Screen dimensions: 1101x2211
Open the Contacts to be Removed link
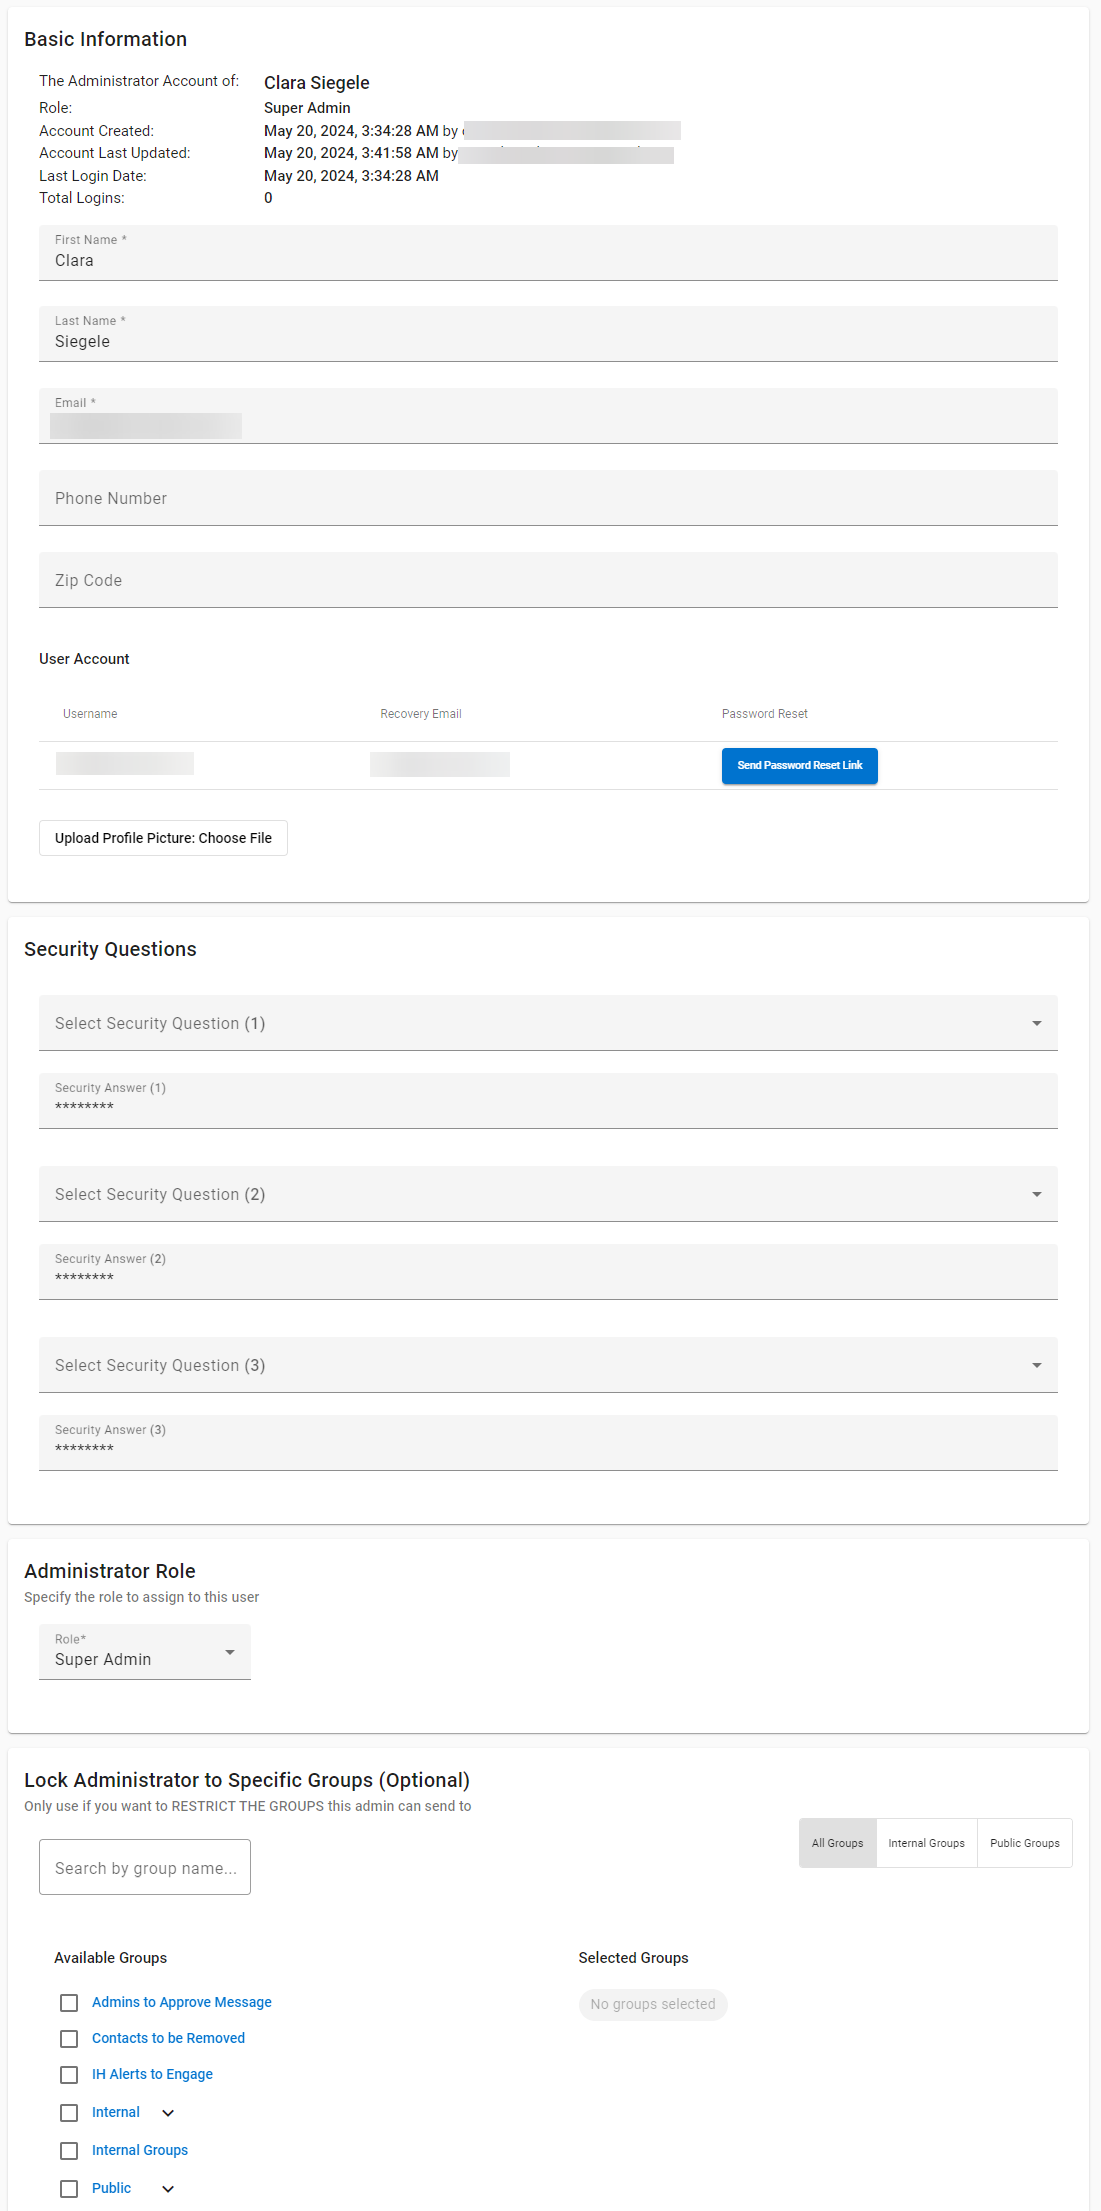coord(168,2038)
